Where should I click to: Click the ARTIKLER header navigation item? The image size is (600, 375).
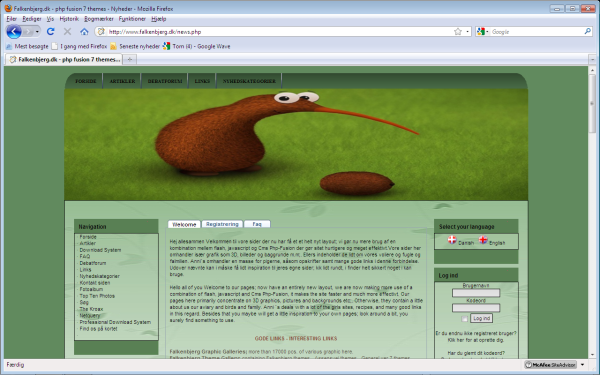click(122, 81)
